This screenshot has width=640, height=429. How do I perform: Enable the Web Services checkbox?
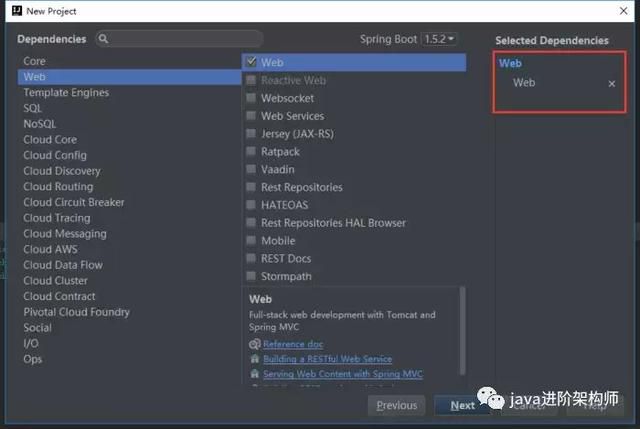pyautogui.click(x=251, y=116)
